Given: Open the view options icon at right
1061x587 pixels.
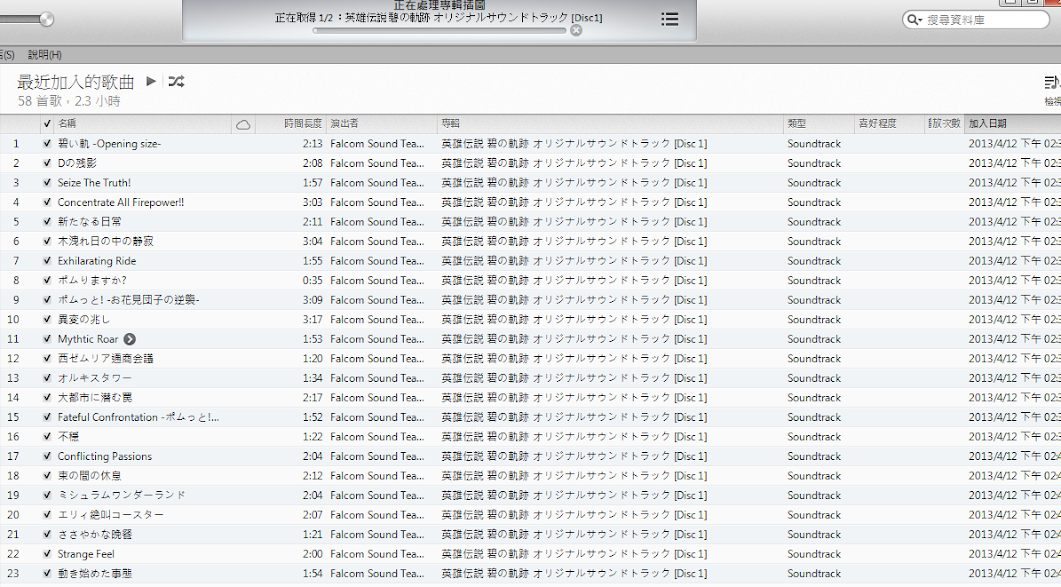Looking at the screenshot, I should click(1052, 83).
